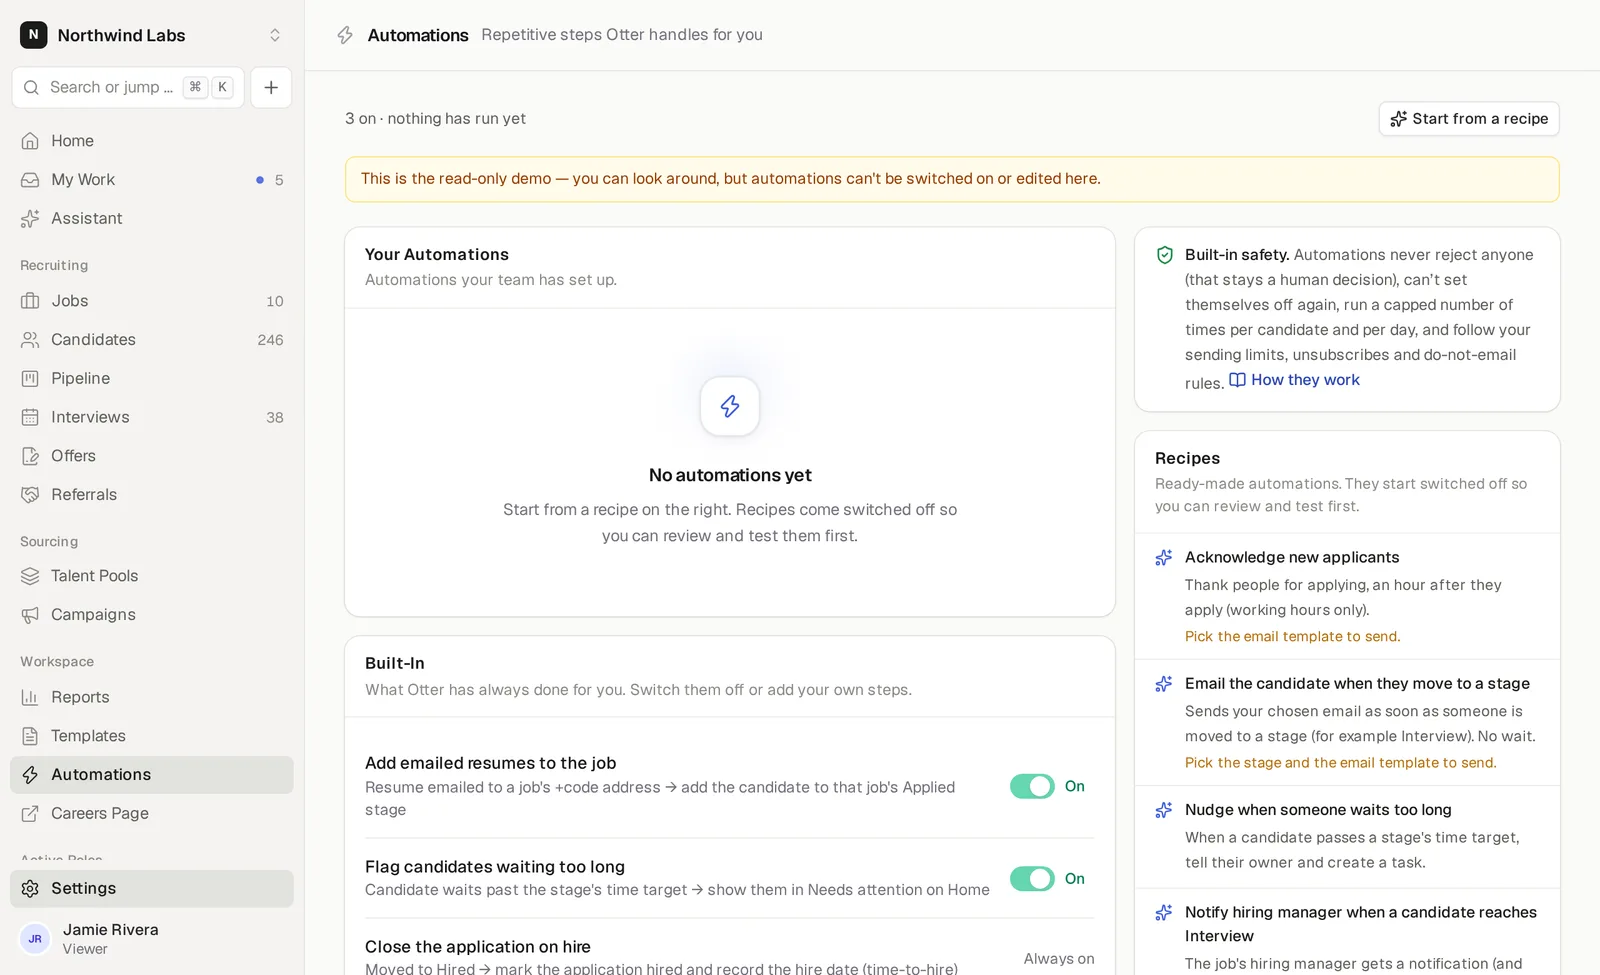1600x975 pixels.
Task: Expand the Northwind Labs workspace switcher
Action: (x=152, y=35)
